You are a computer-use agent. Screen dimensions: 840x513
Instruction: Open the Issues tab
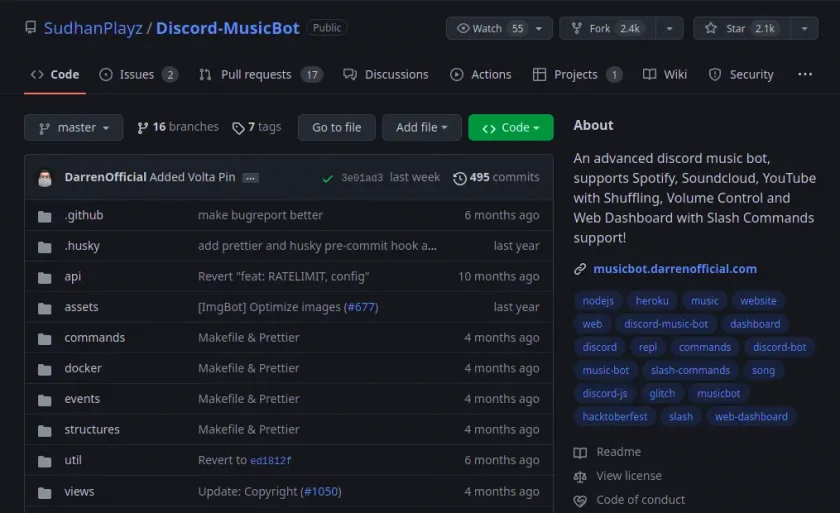coord(139,74)
